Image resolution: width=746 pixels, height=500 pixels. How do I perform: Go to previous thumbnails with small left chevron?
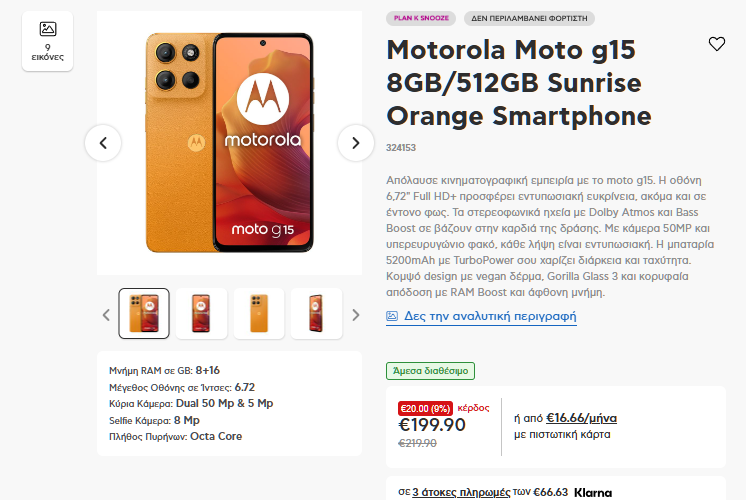(107, 315)
